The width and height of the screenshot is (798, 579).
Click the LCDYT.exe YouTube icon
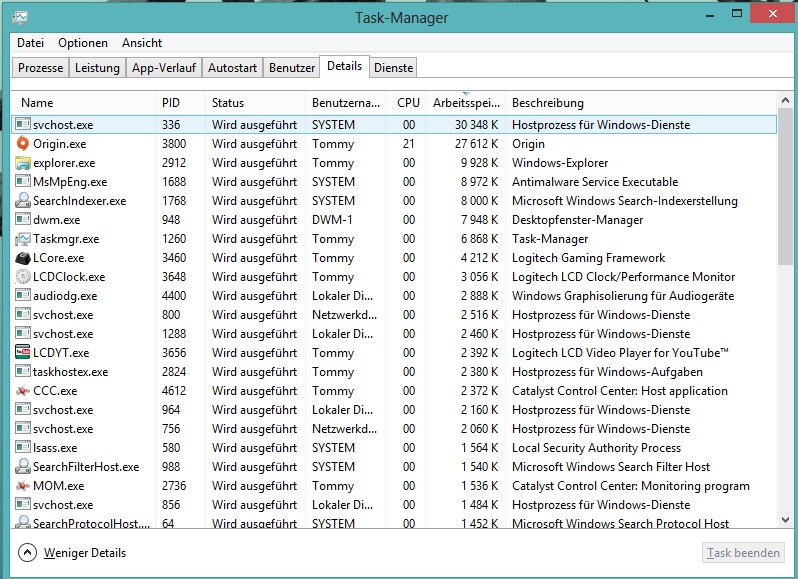23,353
